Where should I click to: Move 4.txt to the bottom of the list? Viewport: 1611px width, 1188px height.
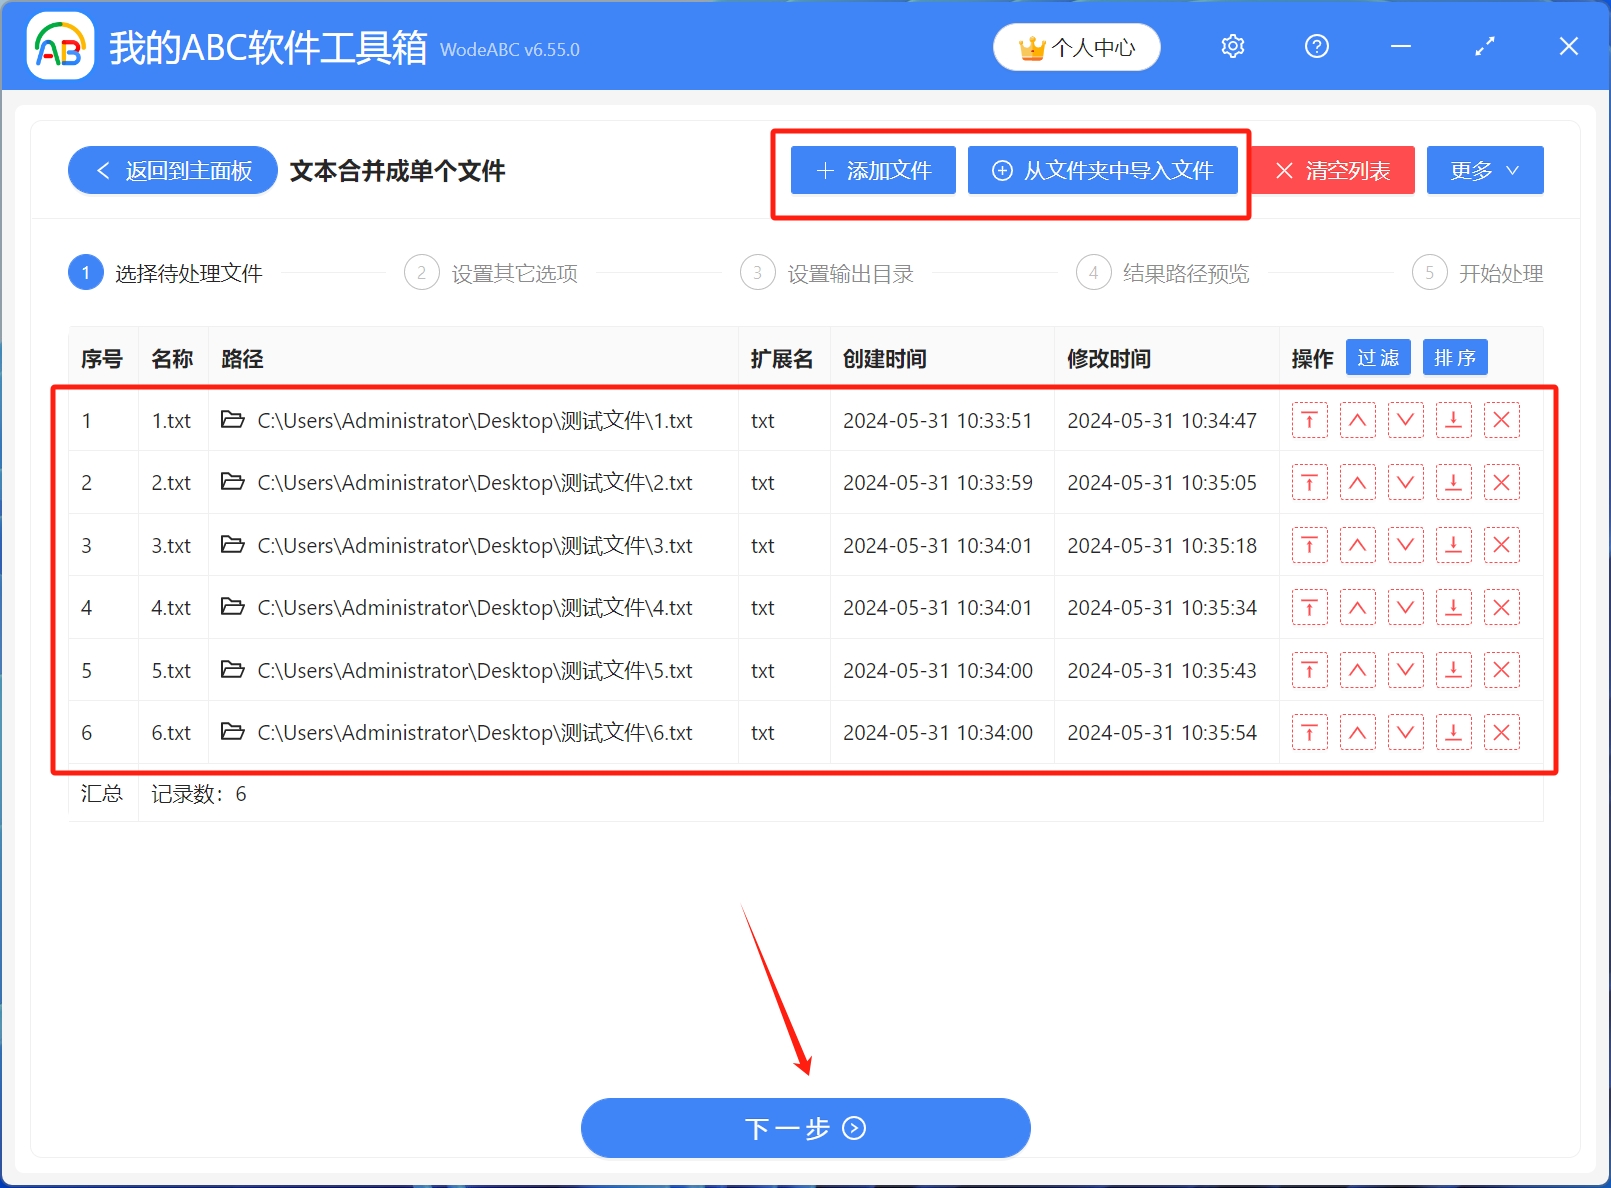pos(1453,607)
